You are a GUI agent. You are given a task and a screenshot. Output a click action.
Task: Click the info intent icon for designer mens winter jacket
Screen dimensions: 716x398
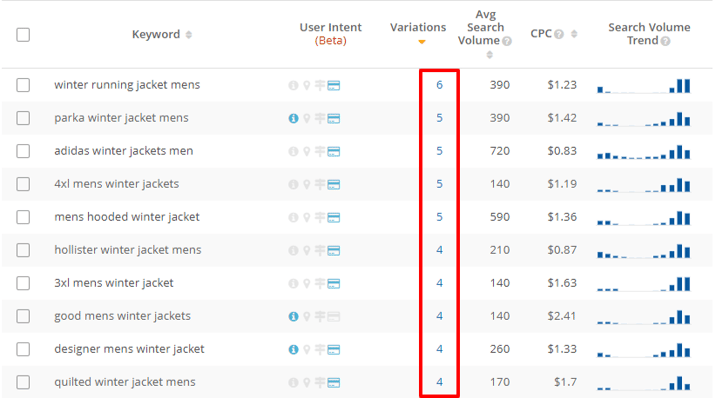pyautogui.click(x=293, y=350)
